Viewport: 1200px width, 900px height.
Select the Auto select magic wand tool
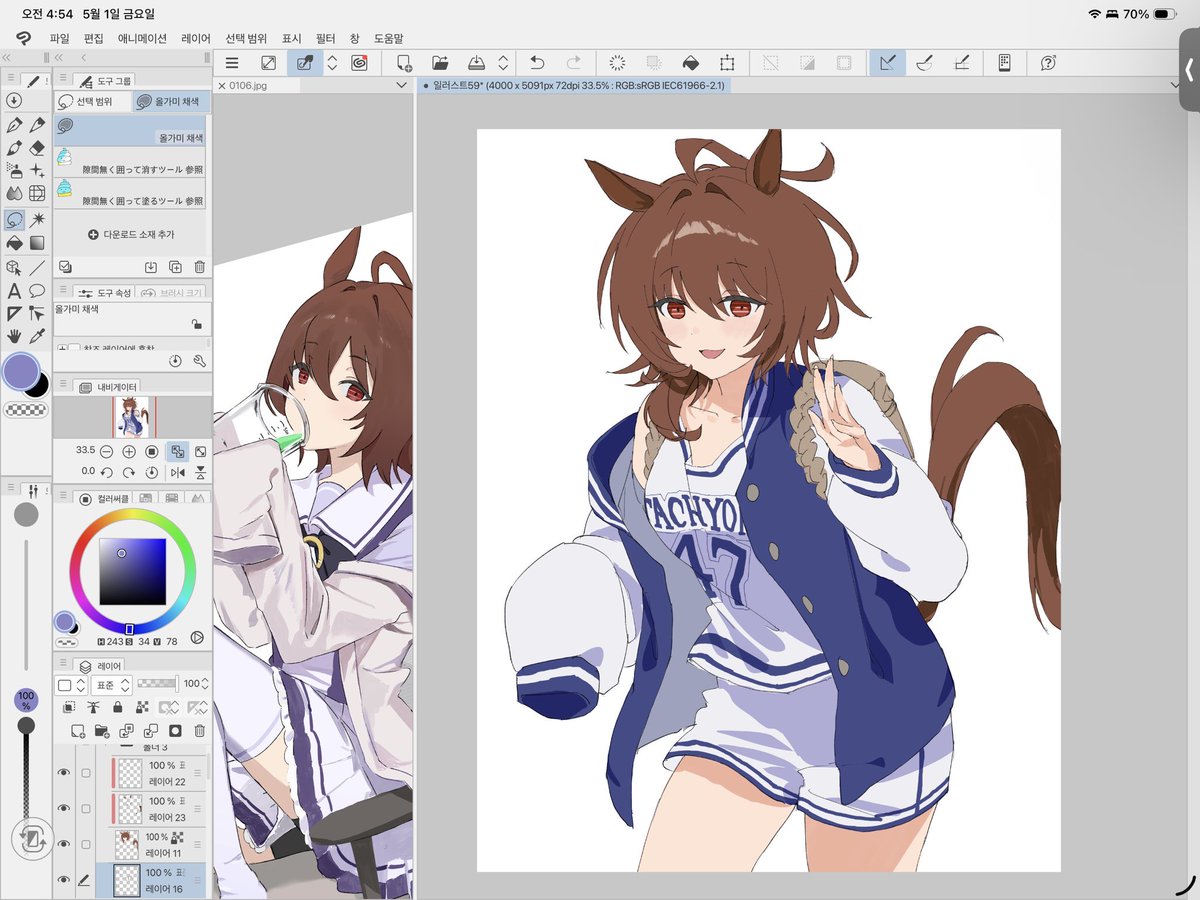coord(37,219)
